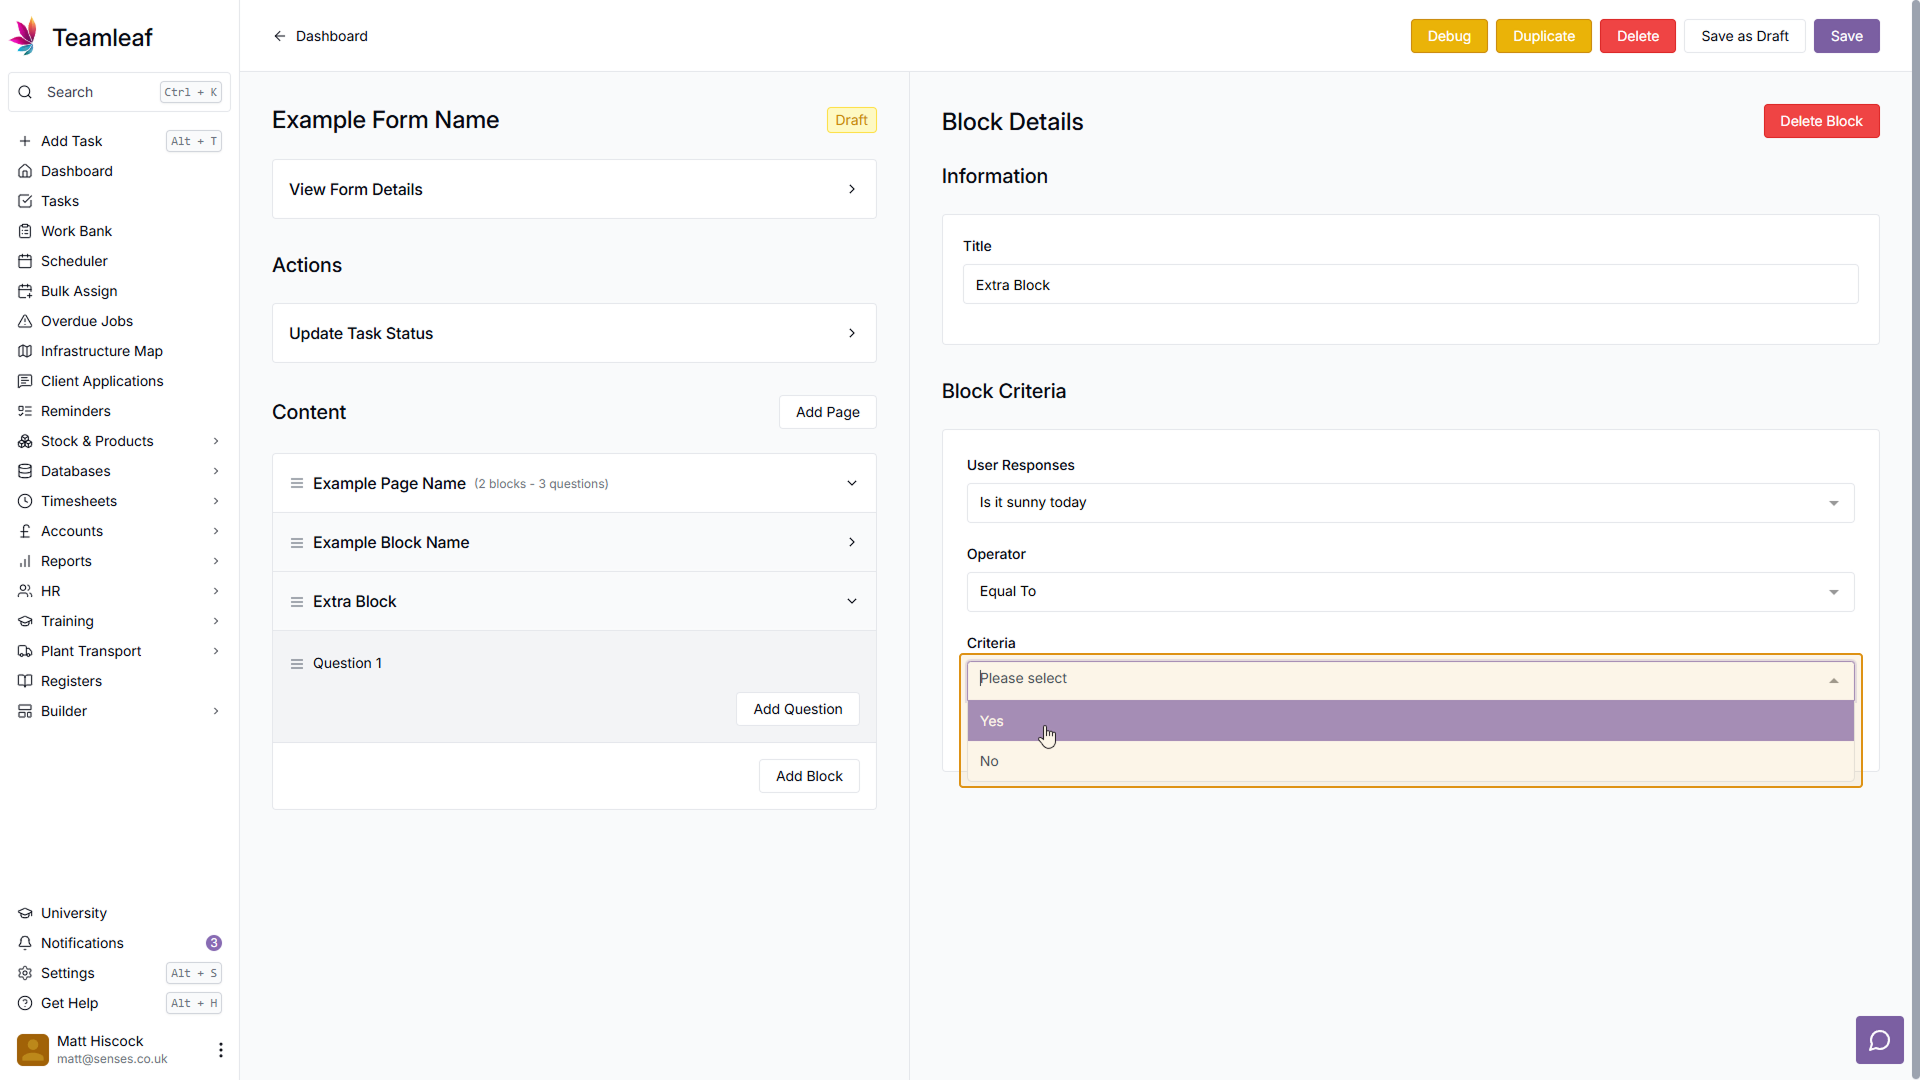1920x1080 pixels.
Task: Click the Teamleaf logo icon
Action: [24, 37]
